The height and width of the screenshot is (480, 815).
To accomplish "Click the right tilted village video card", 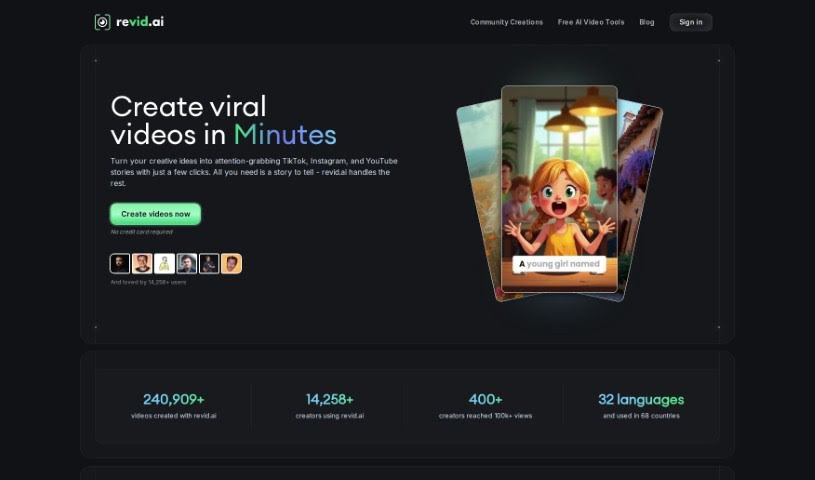I will coord(639,198).
